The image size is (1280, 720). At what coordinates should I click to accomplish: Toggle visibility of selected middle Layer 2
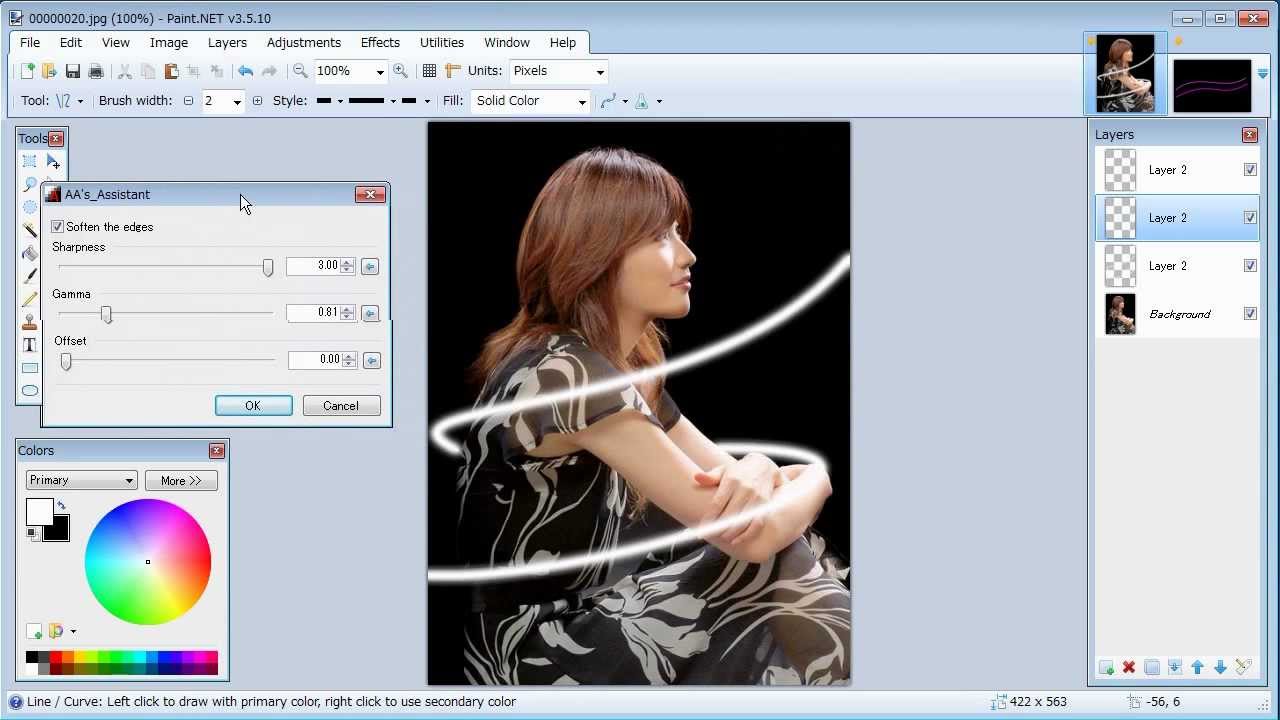click(x=1250, y=218)
